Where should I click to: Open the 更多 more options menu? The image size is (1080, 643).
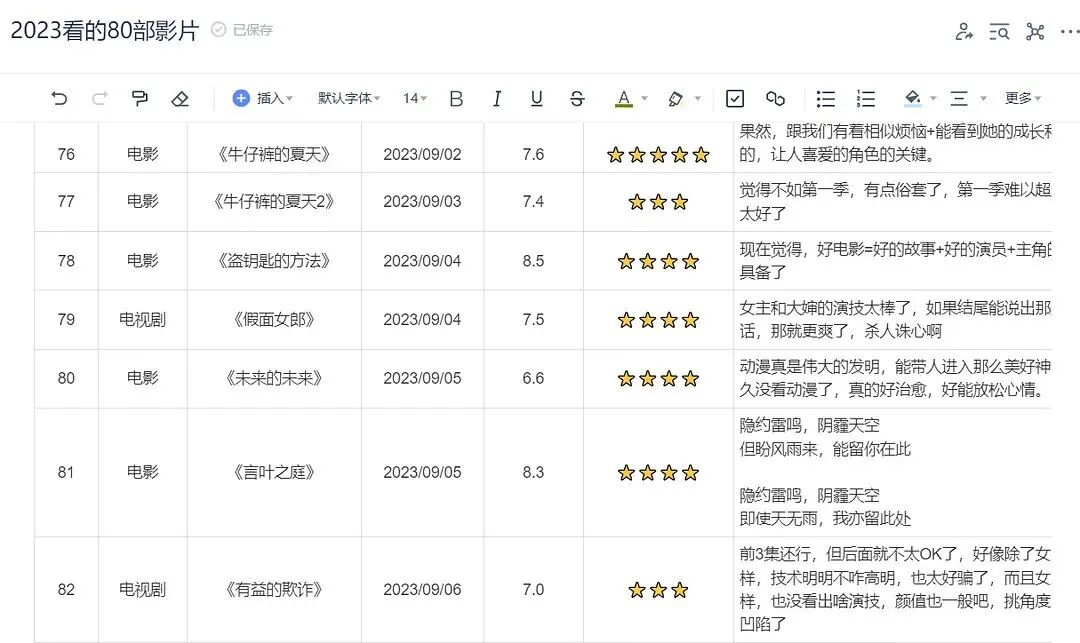point(1023,98)
